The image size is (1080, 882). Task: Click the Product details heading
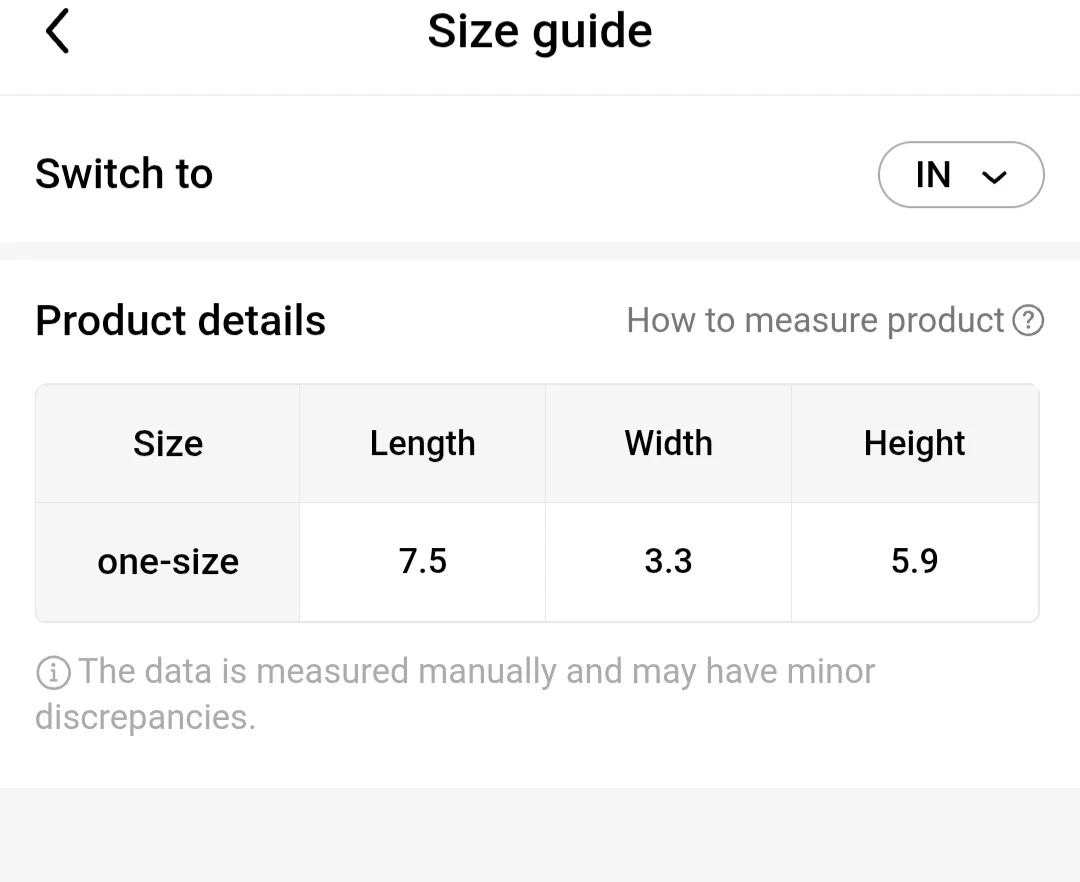point(180,321)
